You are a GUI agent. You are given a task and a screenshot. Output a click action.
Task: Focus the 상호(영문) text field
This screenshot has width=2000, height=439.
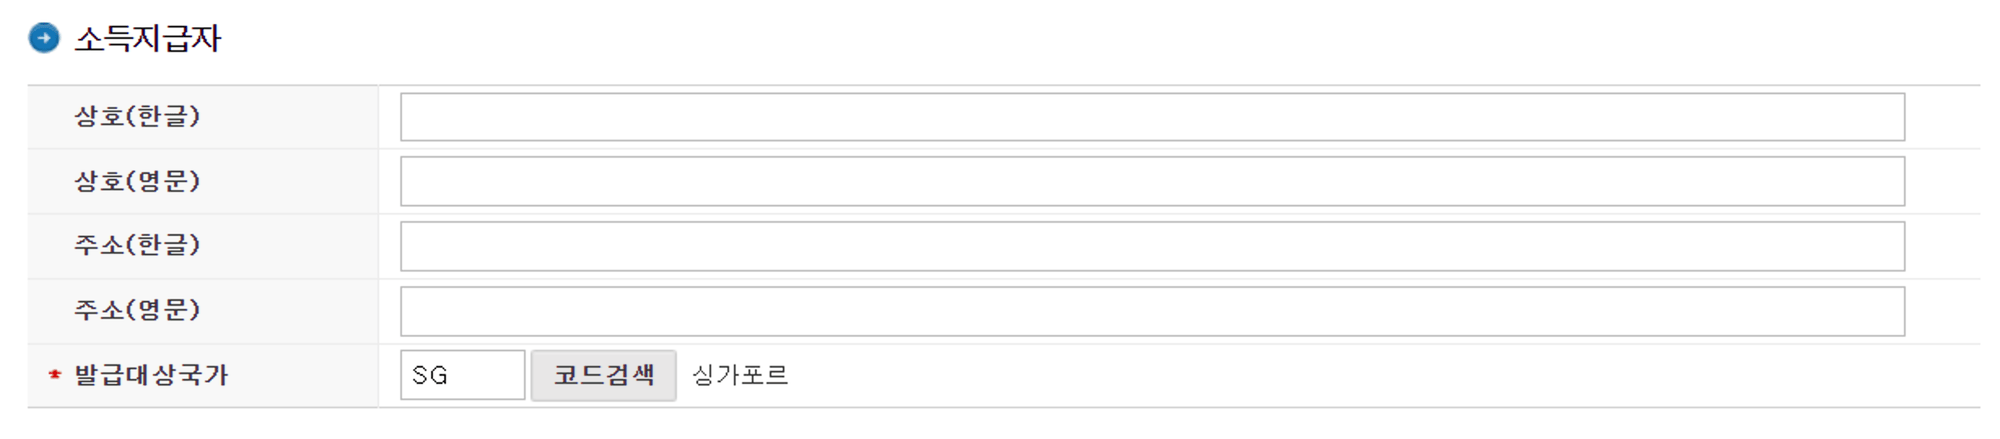[1152, 182]
